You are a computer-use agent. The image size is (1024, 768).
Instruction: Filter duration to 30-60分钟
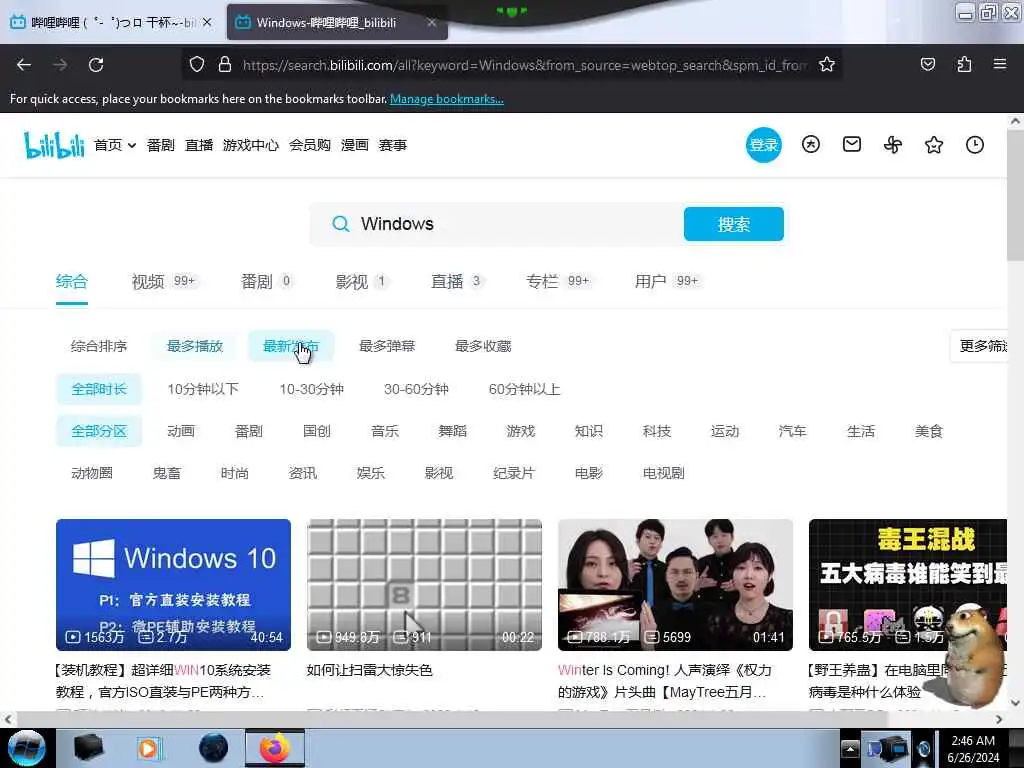(416, 389)
